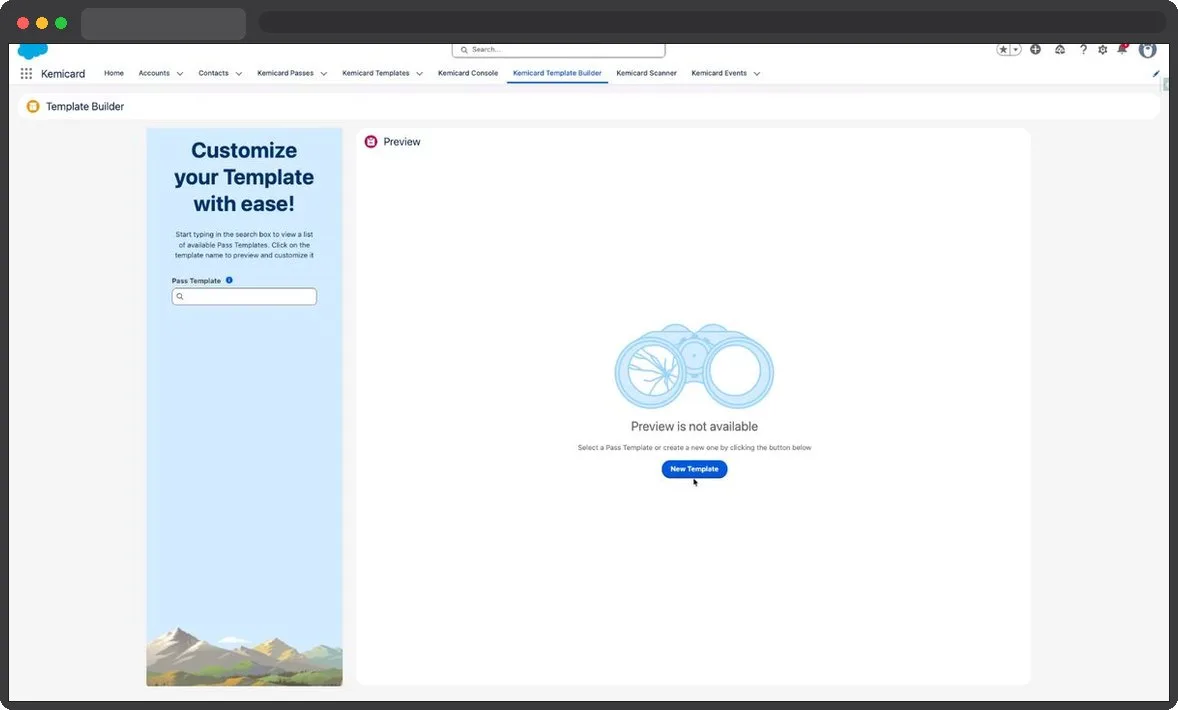Open the Notifications bell icon
This screenshot has height=710, width=1178.
tap(1122, 49)
